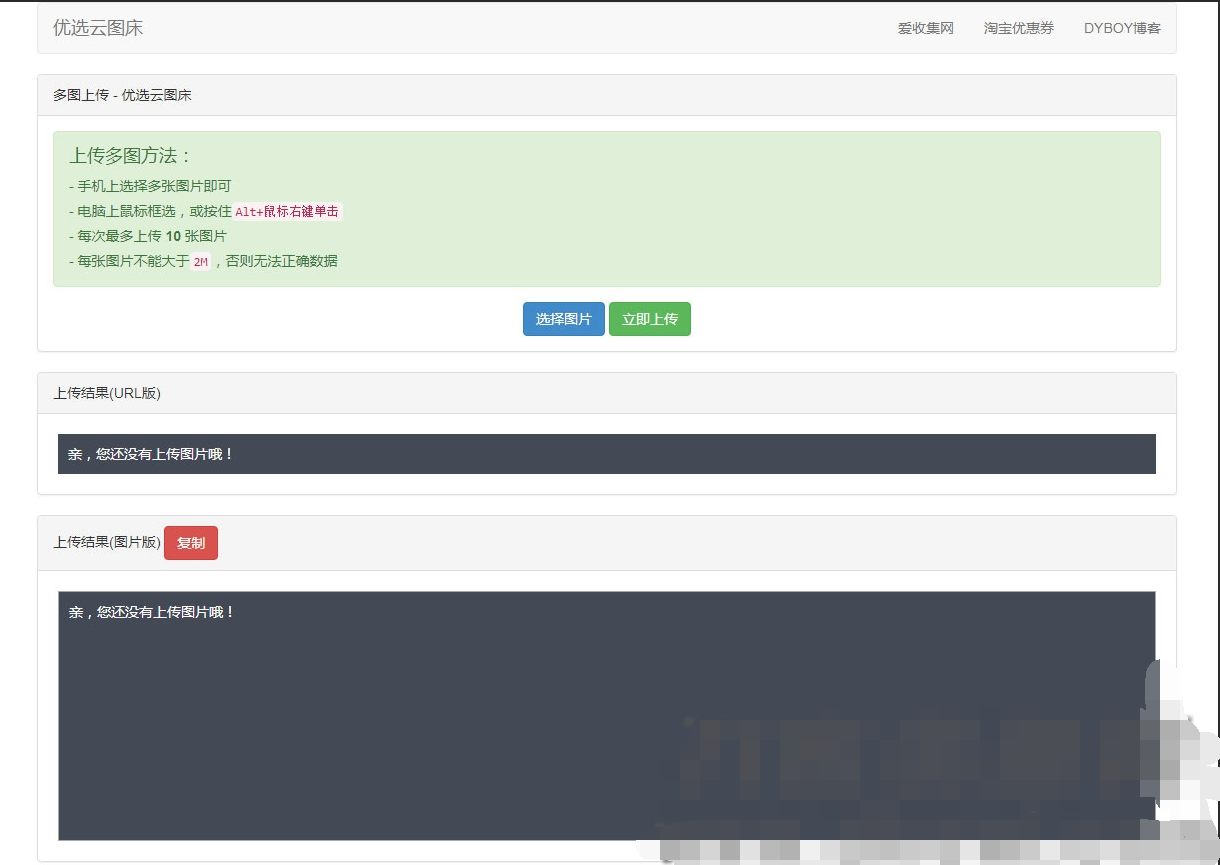Click the 上传多图方法 heading in green box
This screenshot has height=865, width=1220.
130,156
